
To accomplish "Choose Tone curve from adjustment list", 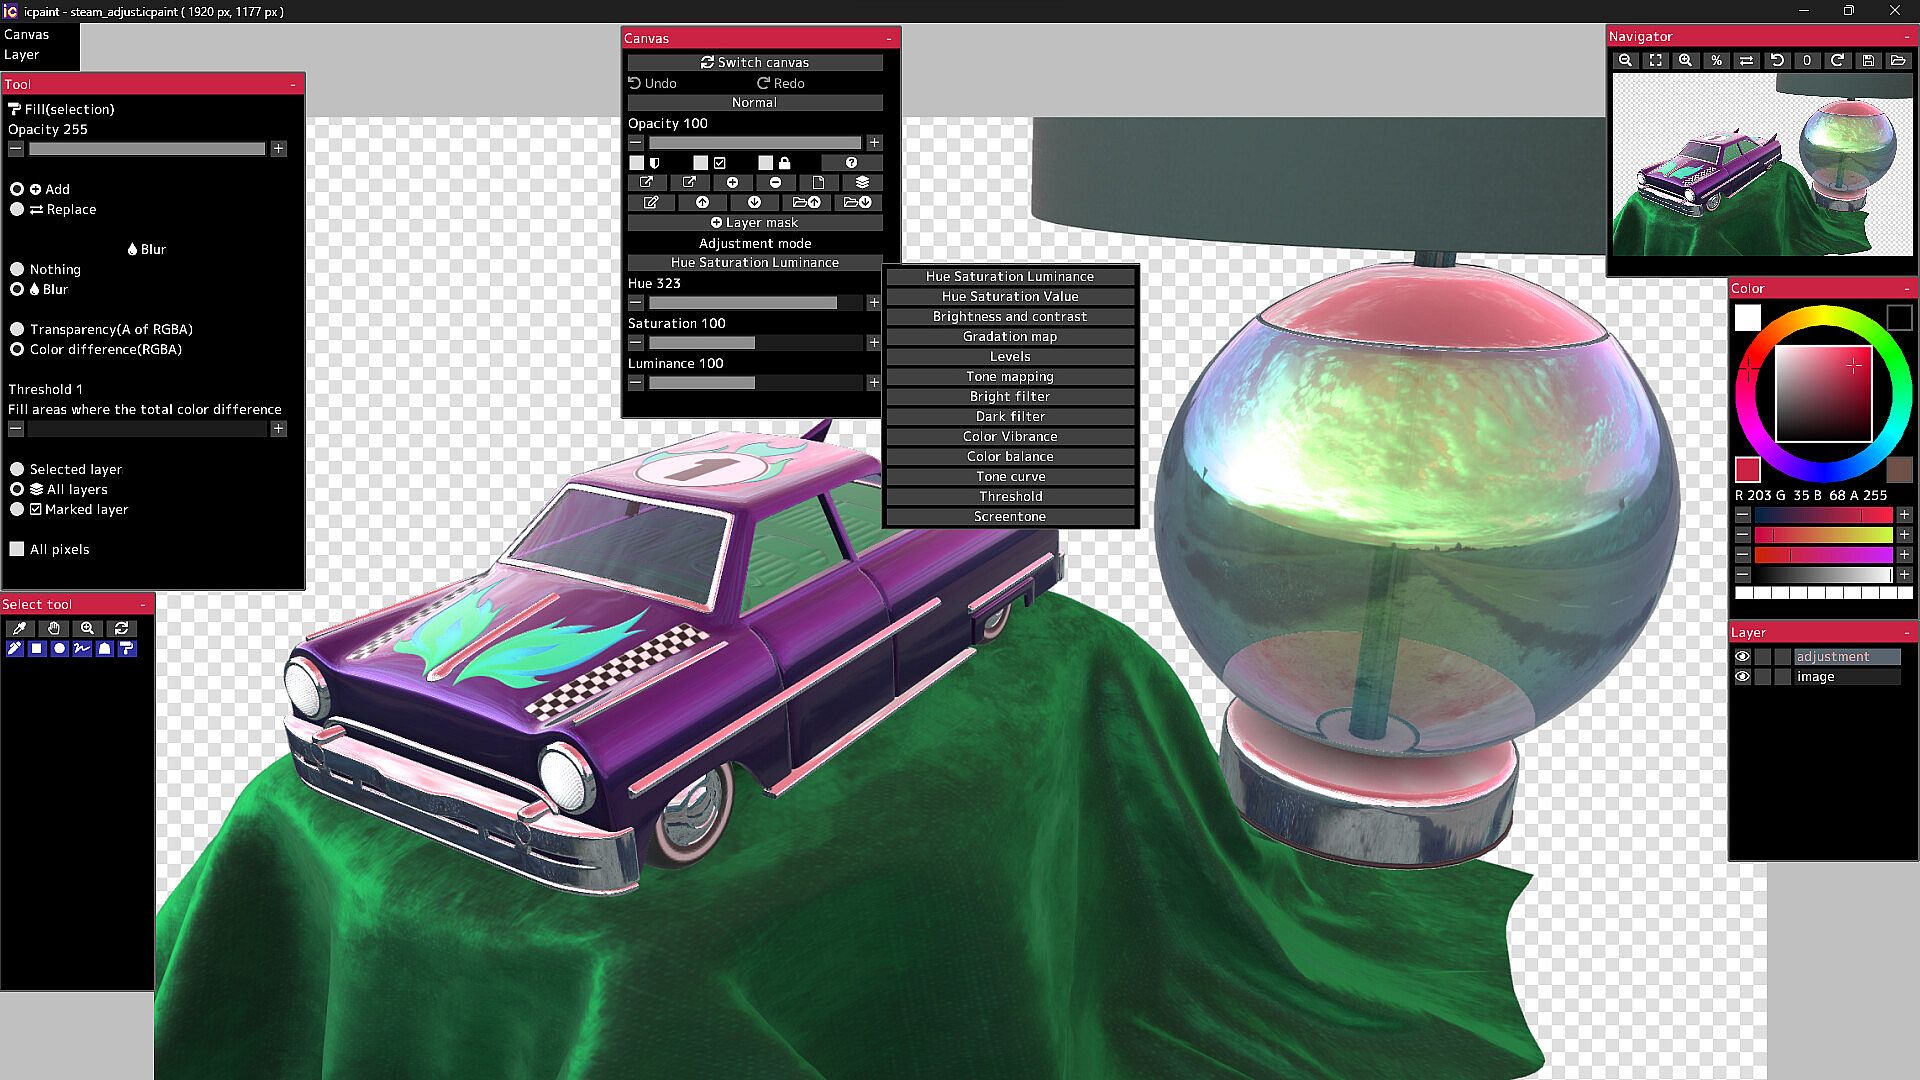I will [1009, 476].
